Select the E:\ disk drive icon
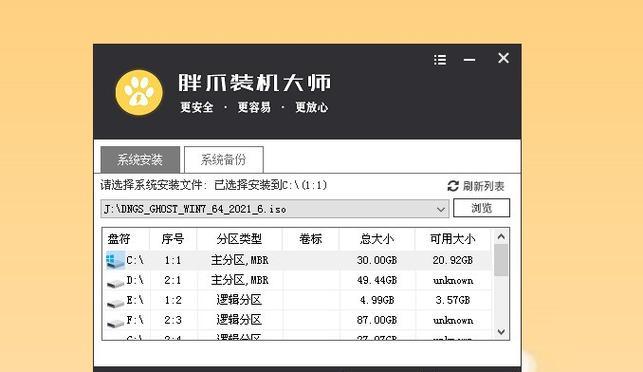The height and width of the screenshot is (372, 643). coord(115,303)
